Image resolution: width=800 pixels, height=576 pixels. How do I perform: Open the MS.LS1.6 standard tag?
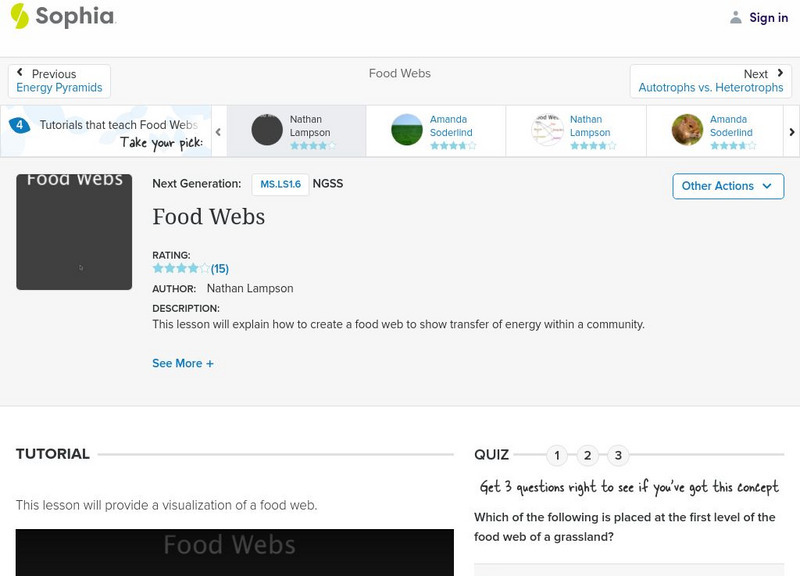280,184
